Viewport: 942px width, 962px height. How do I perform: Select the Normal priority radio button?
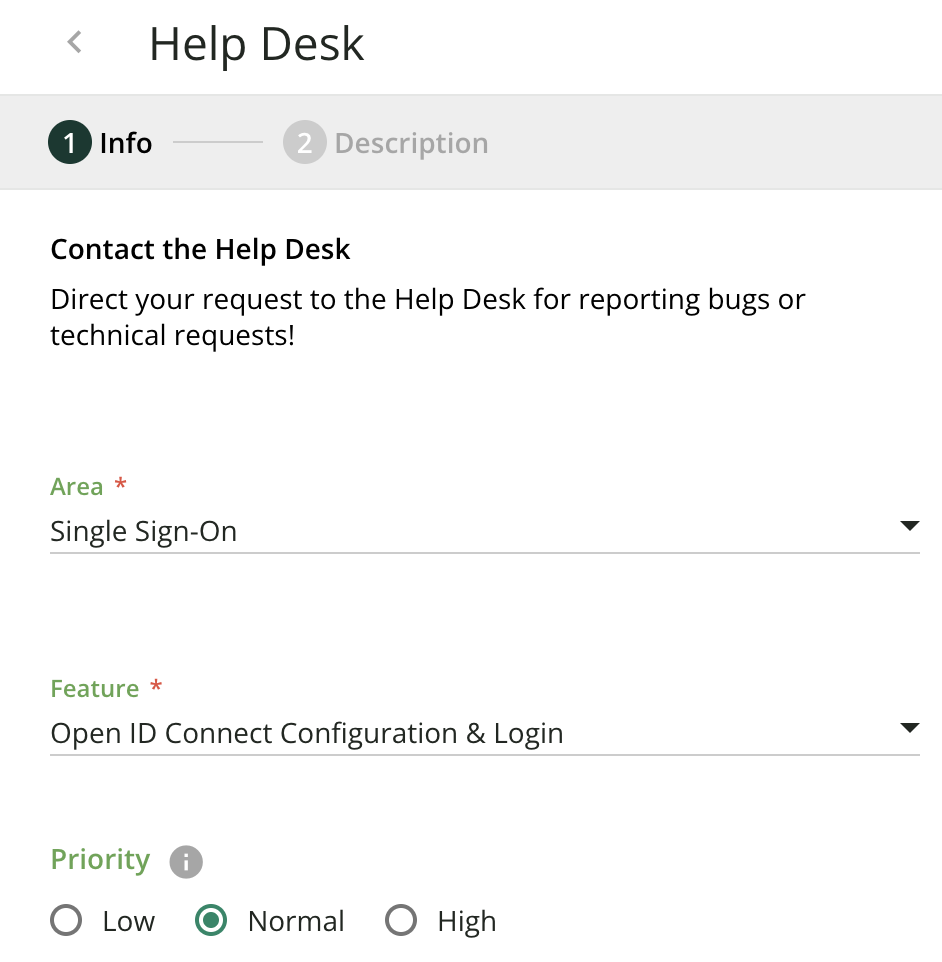tap(211, 921)
